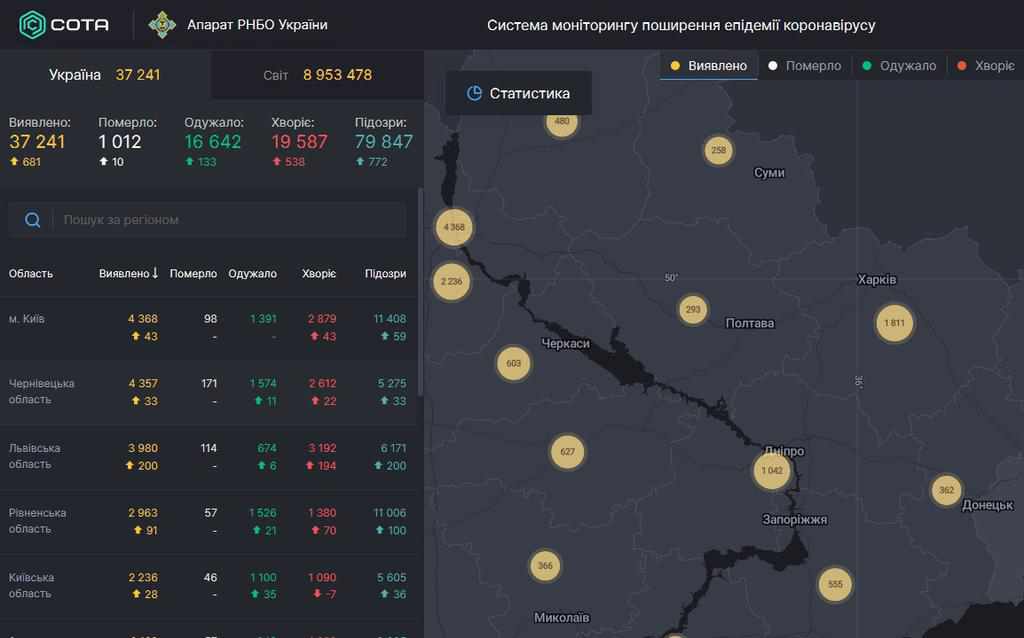The height and width of the screenshot is (638, 1024).
Task: Click the РНБО emblem icon
Action: (x=162, y=24)
